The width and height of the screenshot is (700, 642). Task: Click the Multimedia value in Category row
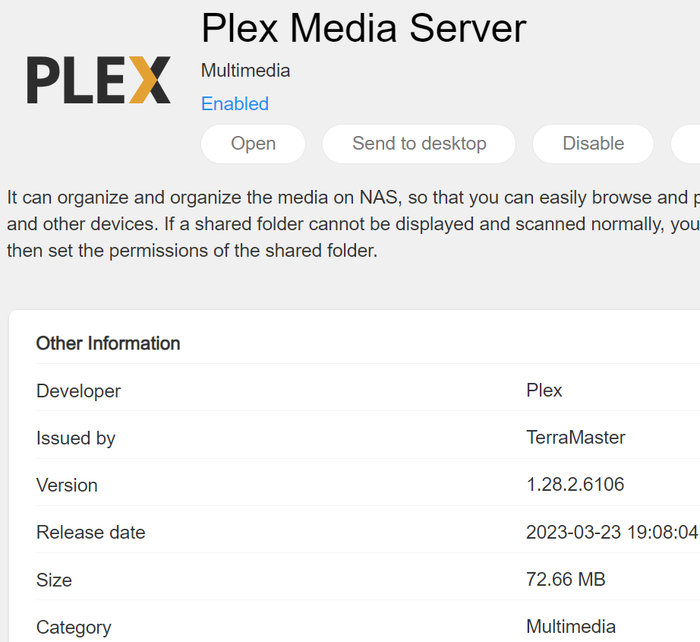tap(571, 628)
